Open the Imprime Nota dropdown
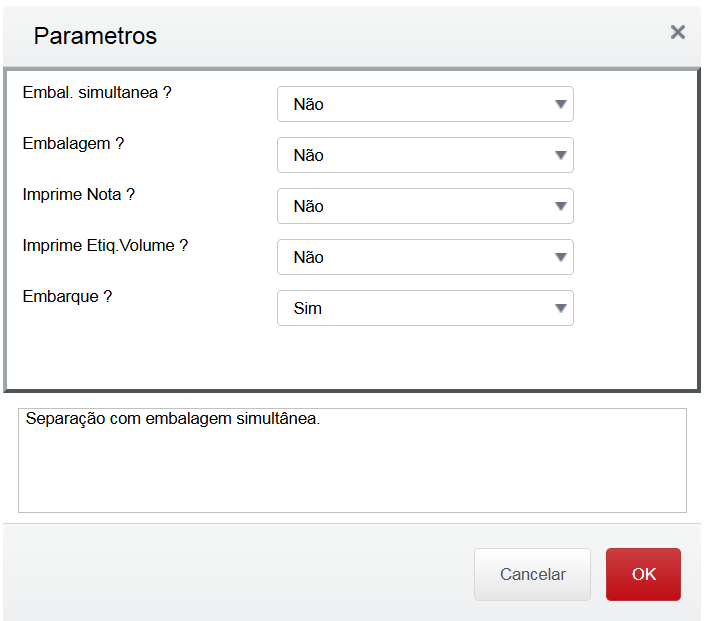Image resolution: width=706 pixels, height=621 pixels. [x=425, y=206]
